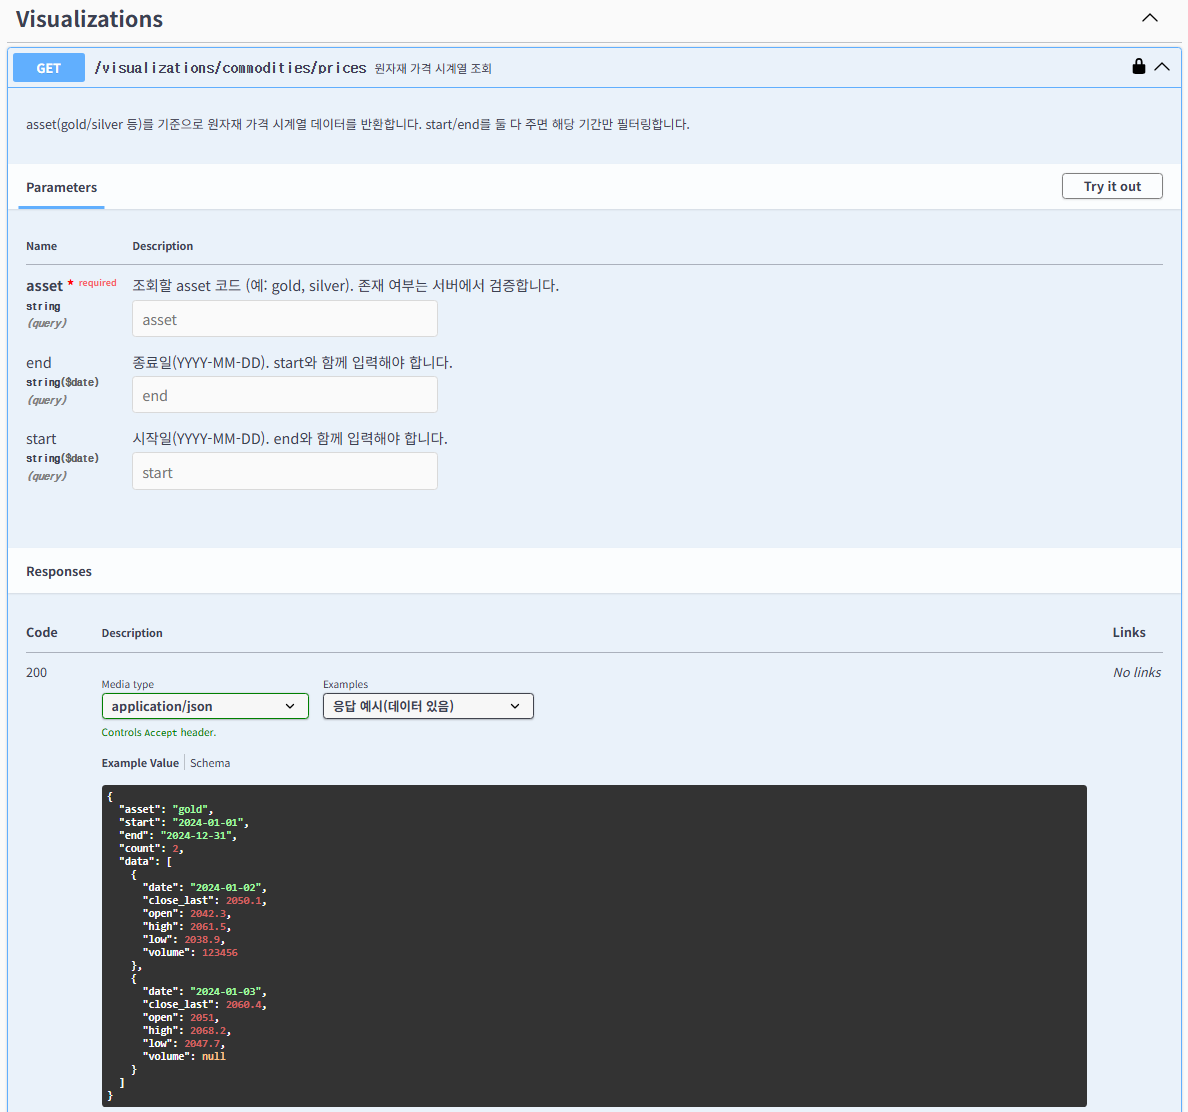This screenshot has width=1188, height=1112.
Task: Open the Examples dropdown
Action: coord(428,706)
